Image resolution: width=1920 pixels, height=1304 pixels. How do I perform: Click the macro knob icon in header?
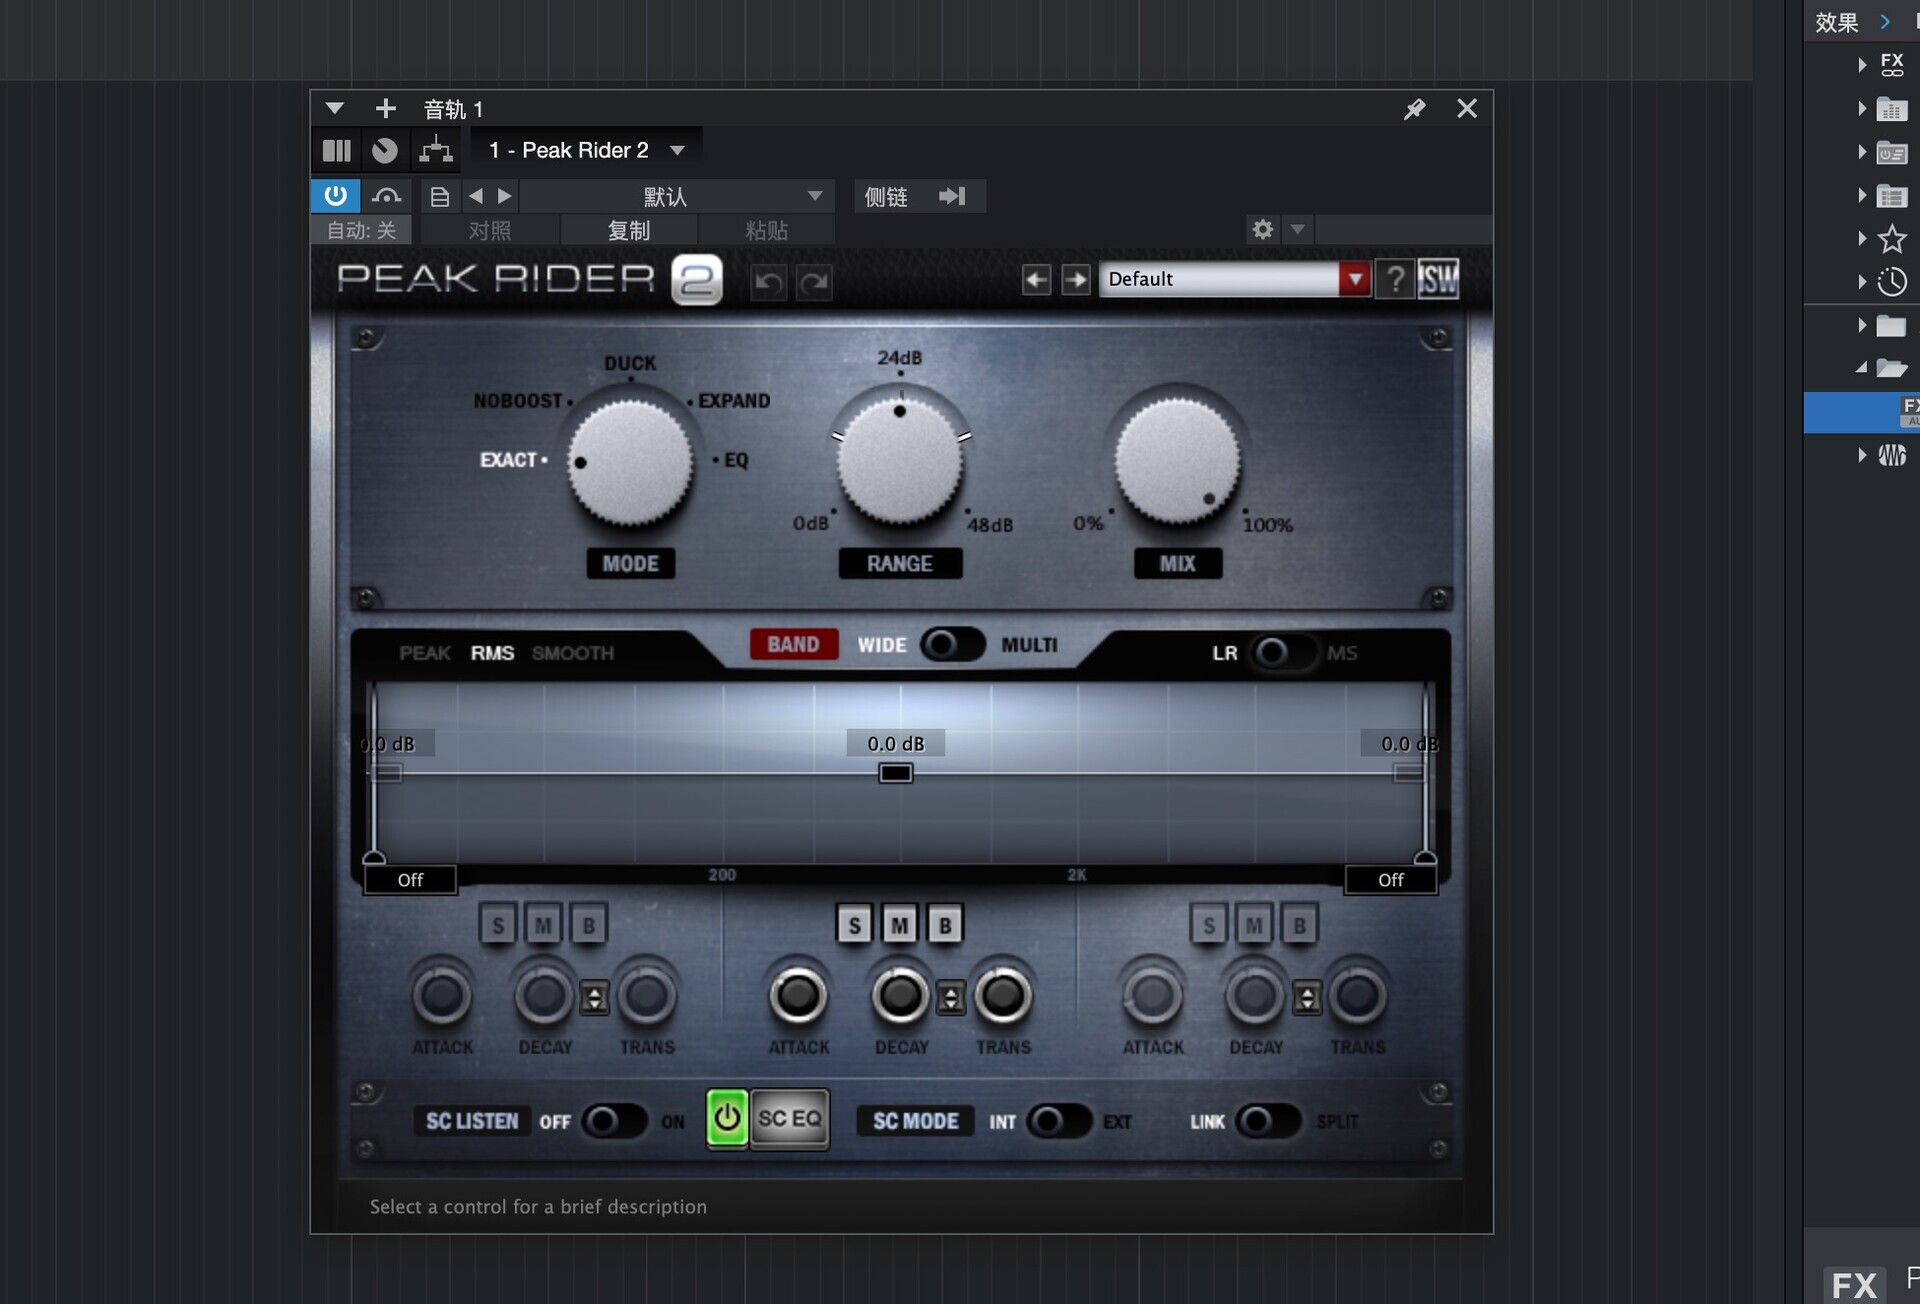click(385, 150)
